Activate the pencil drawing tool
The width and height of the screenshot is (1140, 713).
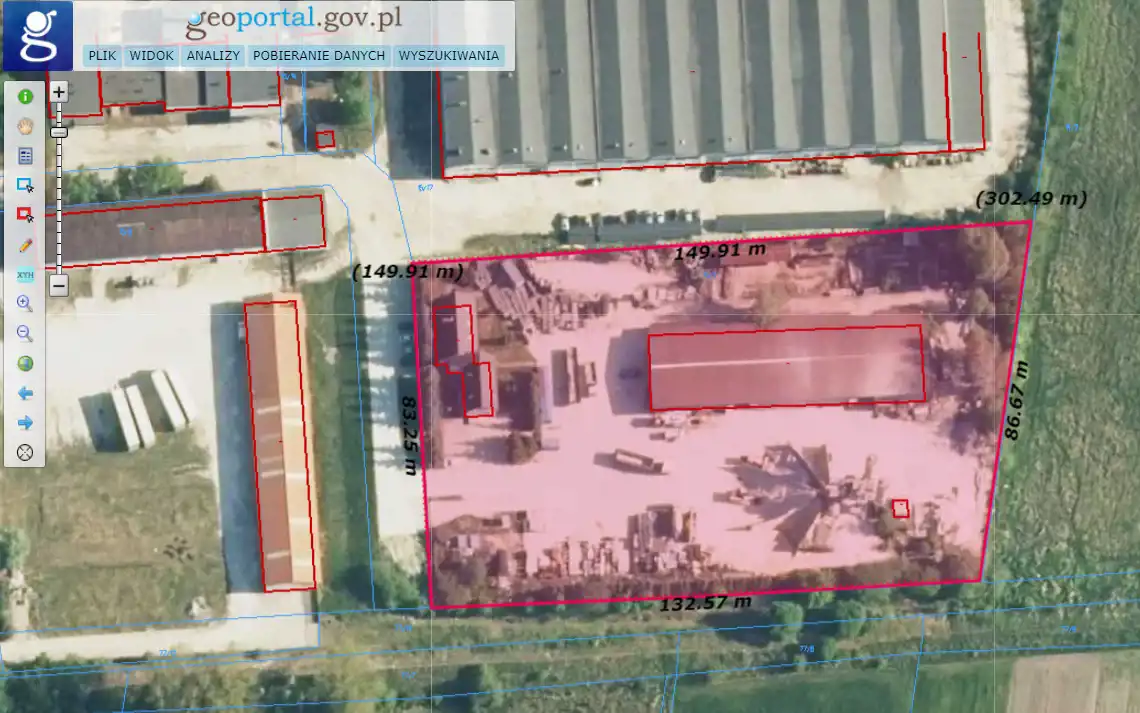pos(25,245)
